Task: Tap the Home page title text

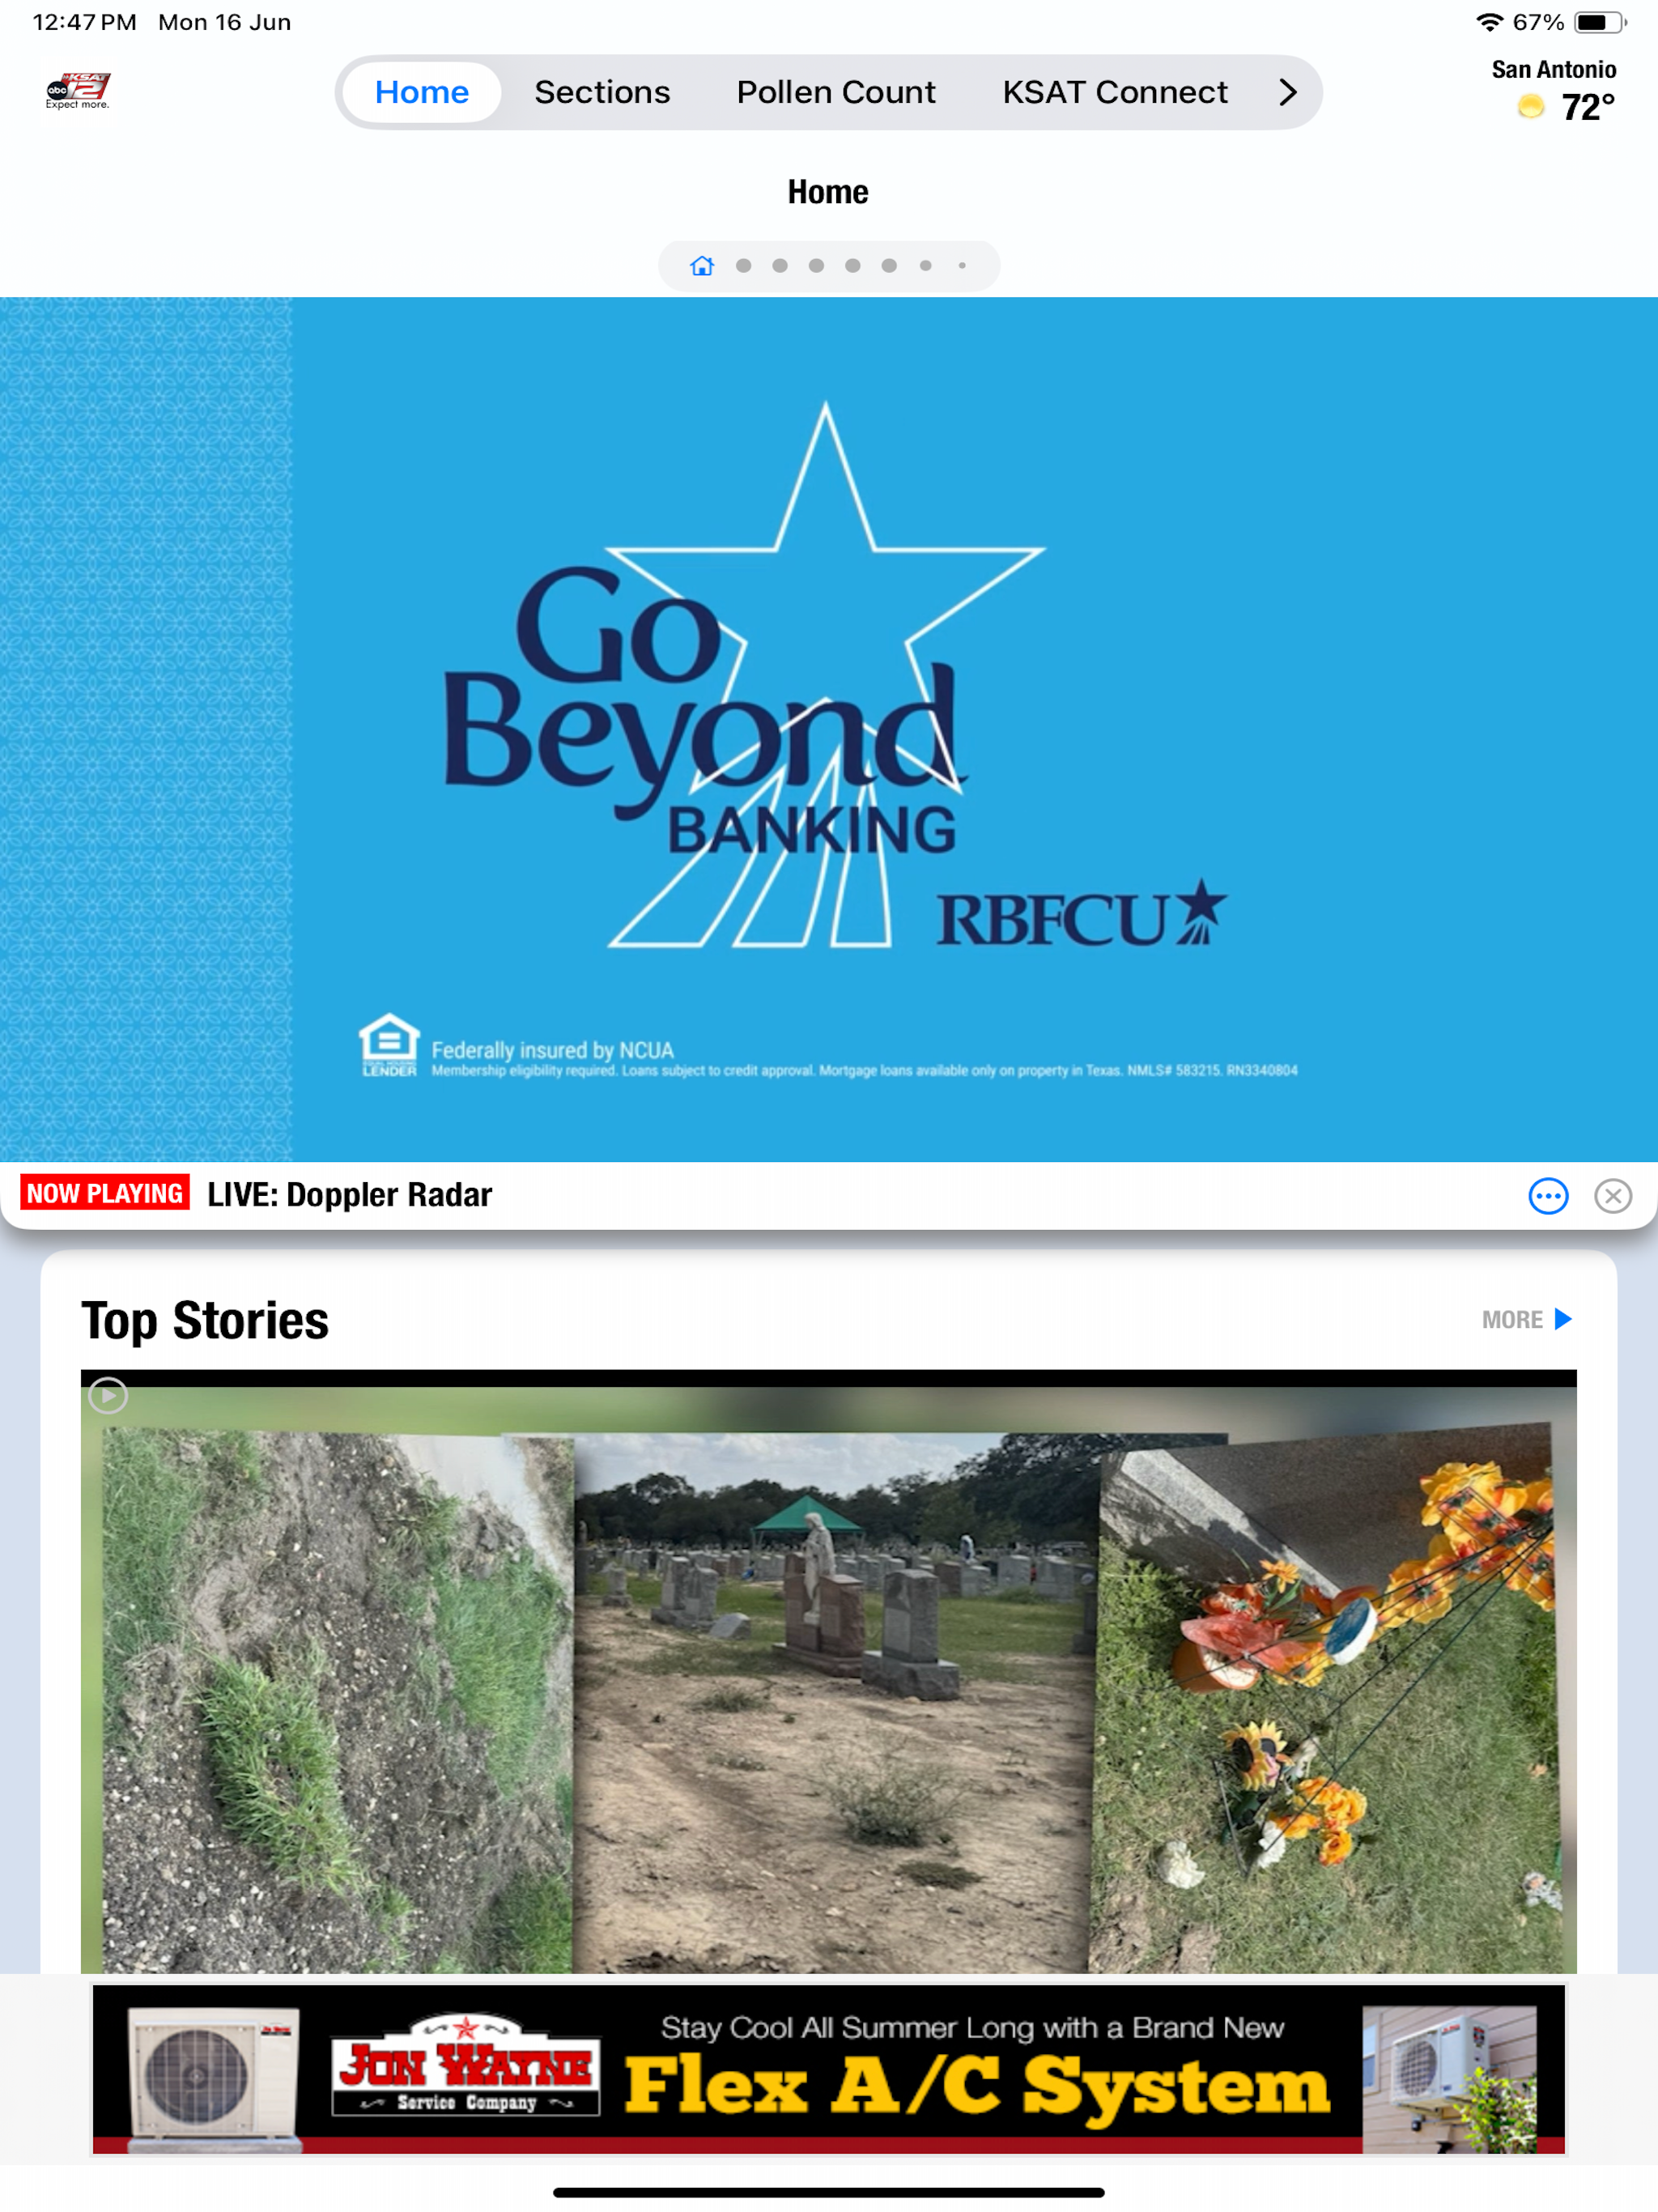Action: pos(828,192)
